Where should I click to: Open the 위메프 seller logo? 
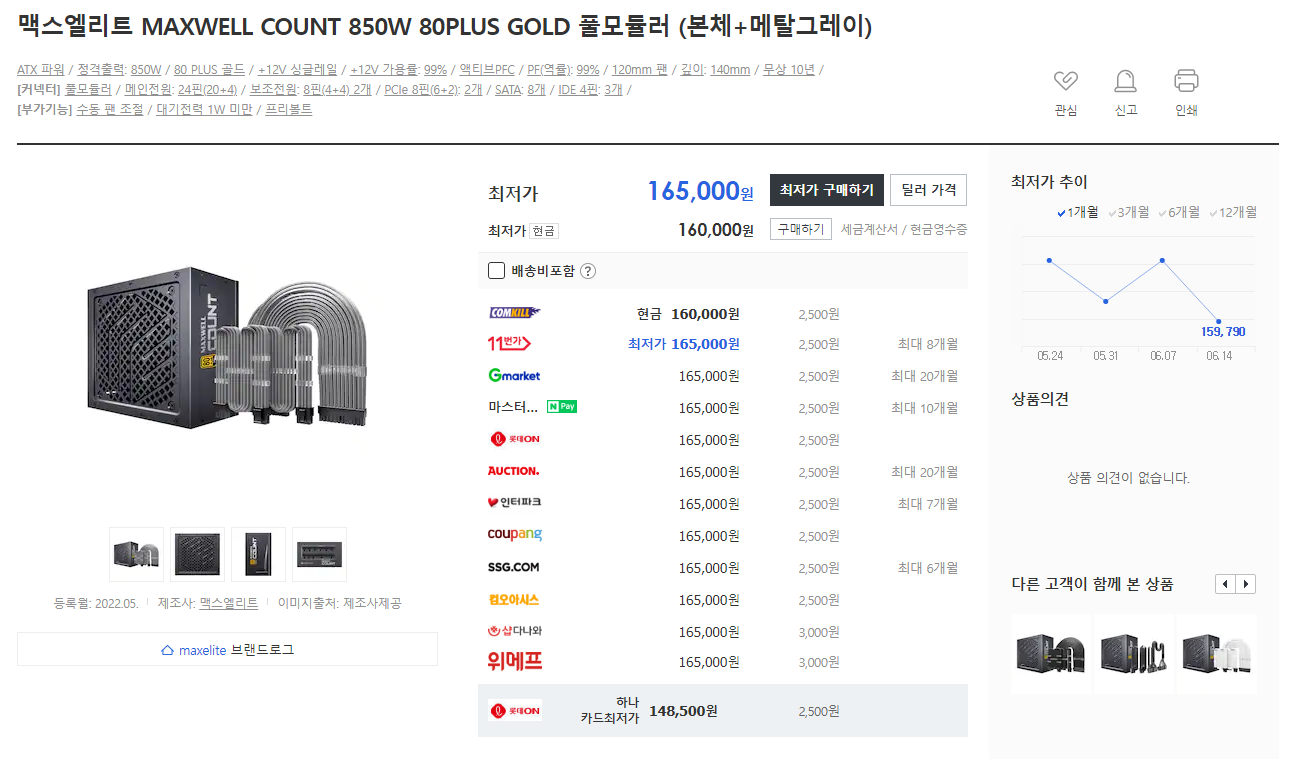coord(514,661)
